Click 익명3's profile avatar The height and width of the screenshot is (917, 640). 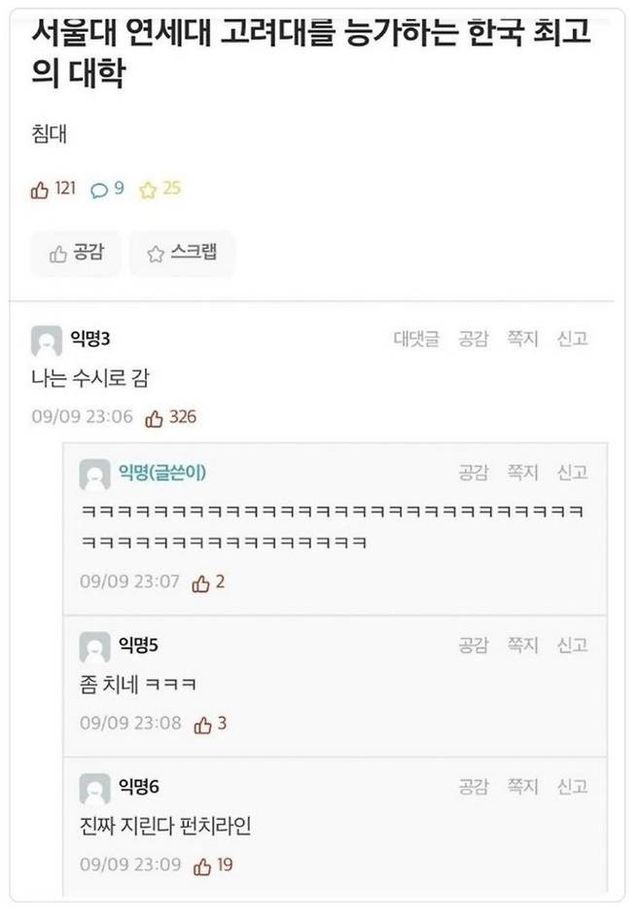click(x=46, y=341)
